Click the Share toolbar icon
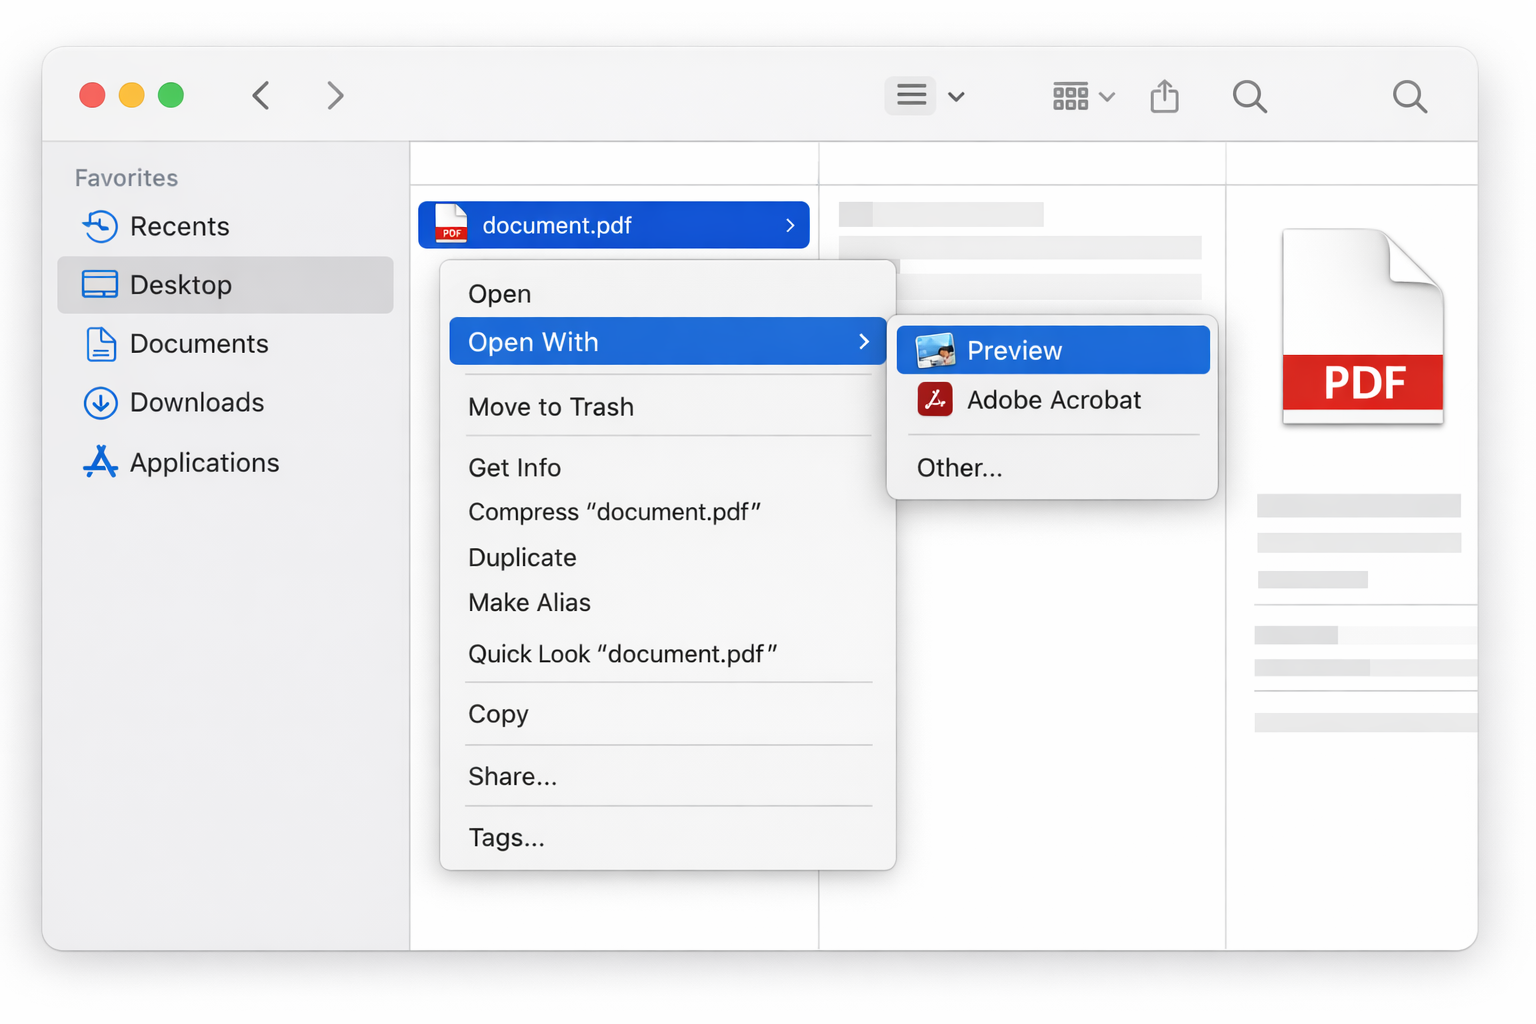Screen dimensions: 1536x1024 tap(1164, 96)
